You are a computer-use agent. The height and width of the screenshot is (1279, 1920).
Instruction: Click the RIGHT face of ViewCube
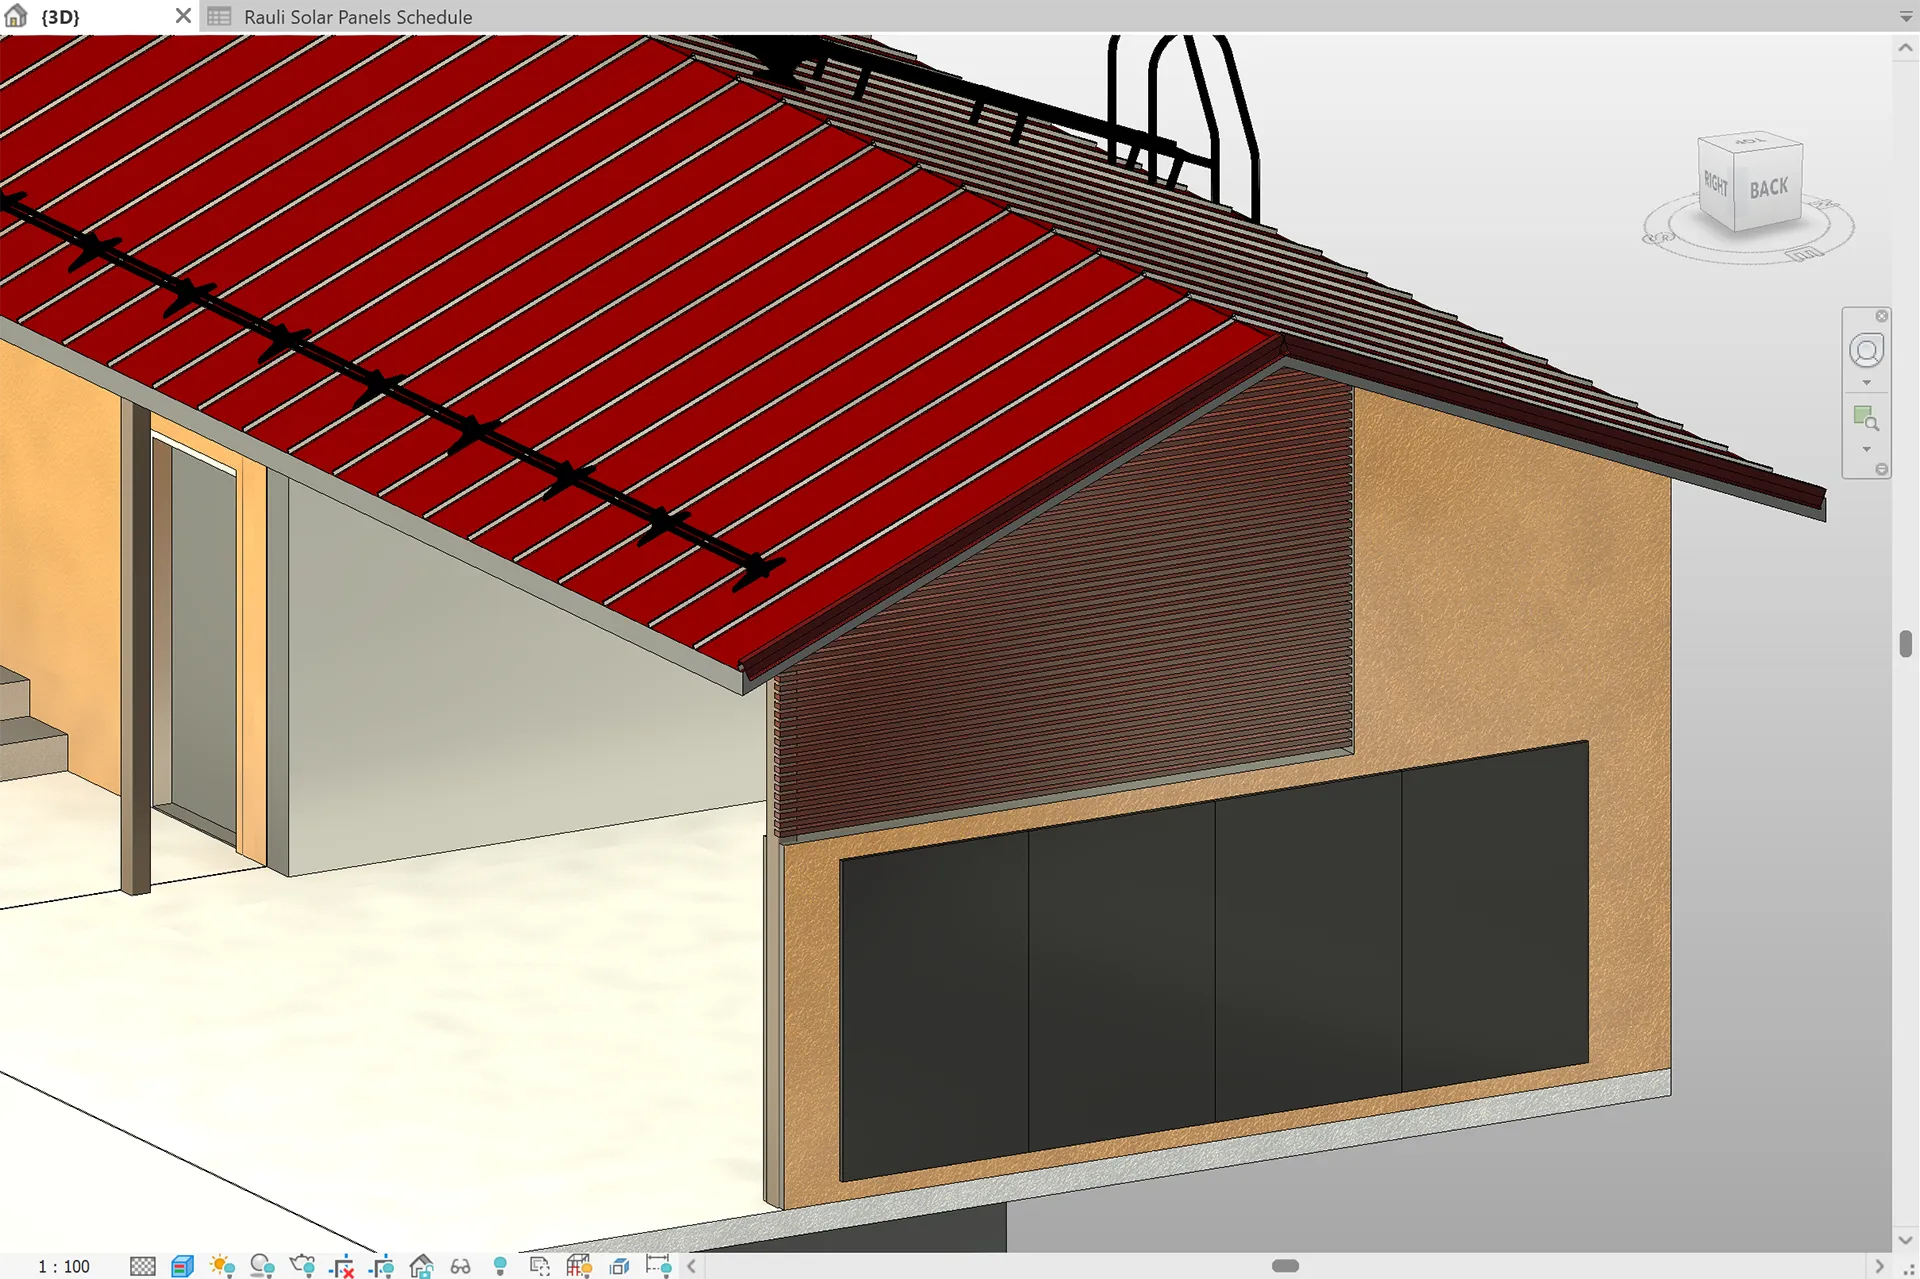point(1715,184)
